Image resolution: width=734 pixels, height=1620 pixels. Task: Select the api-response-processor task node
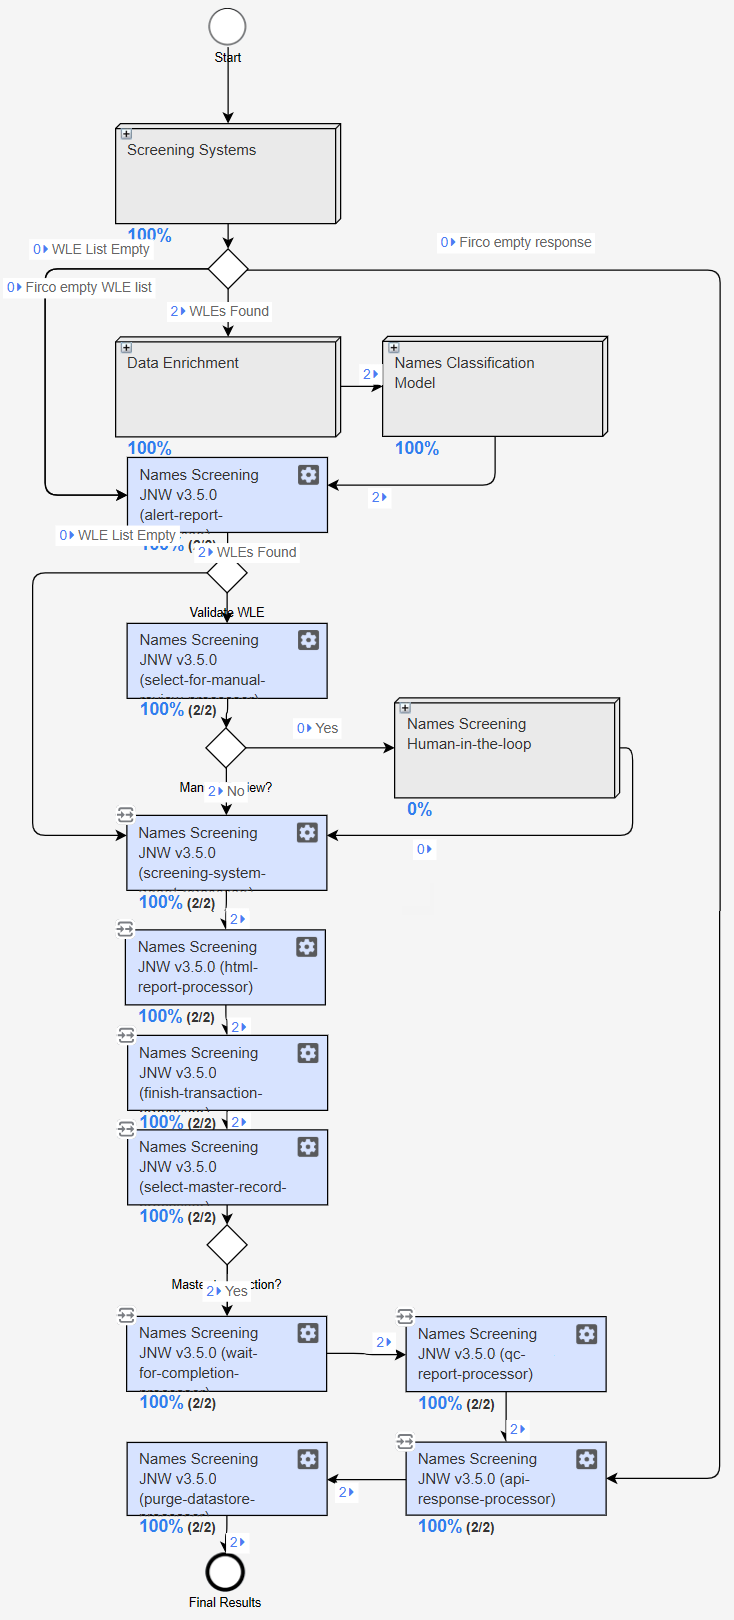[506, 1479]
